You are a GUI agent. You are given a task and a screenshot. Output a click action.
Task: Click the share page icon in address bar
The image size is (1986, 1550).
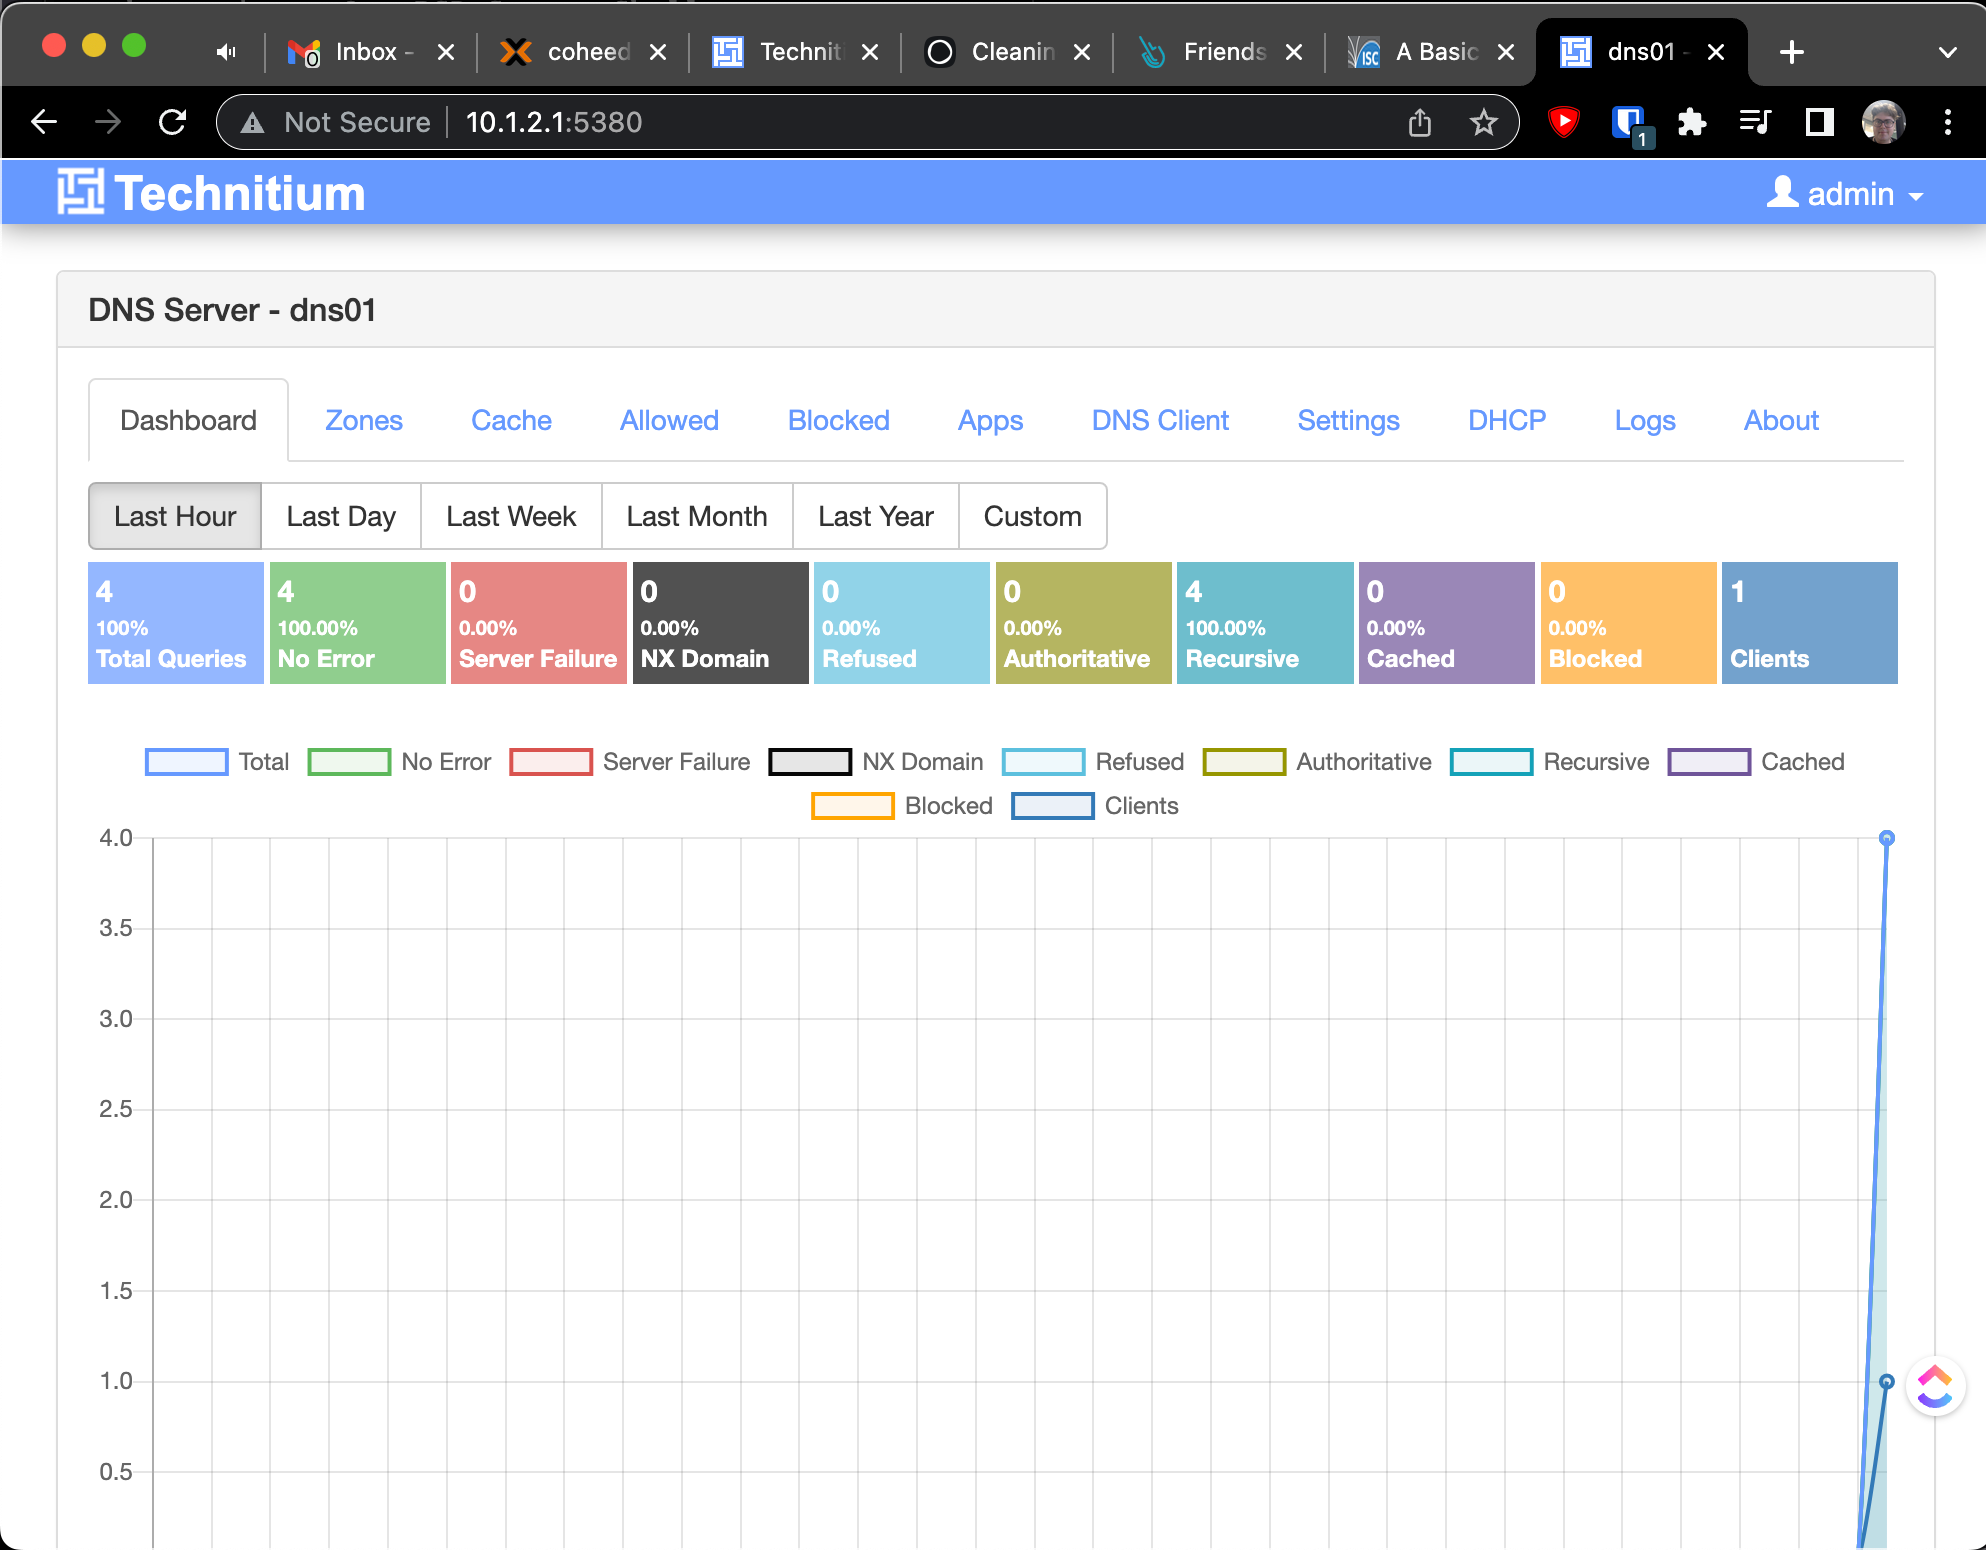(1420, 123)
